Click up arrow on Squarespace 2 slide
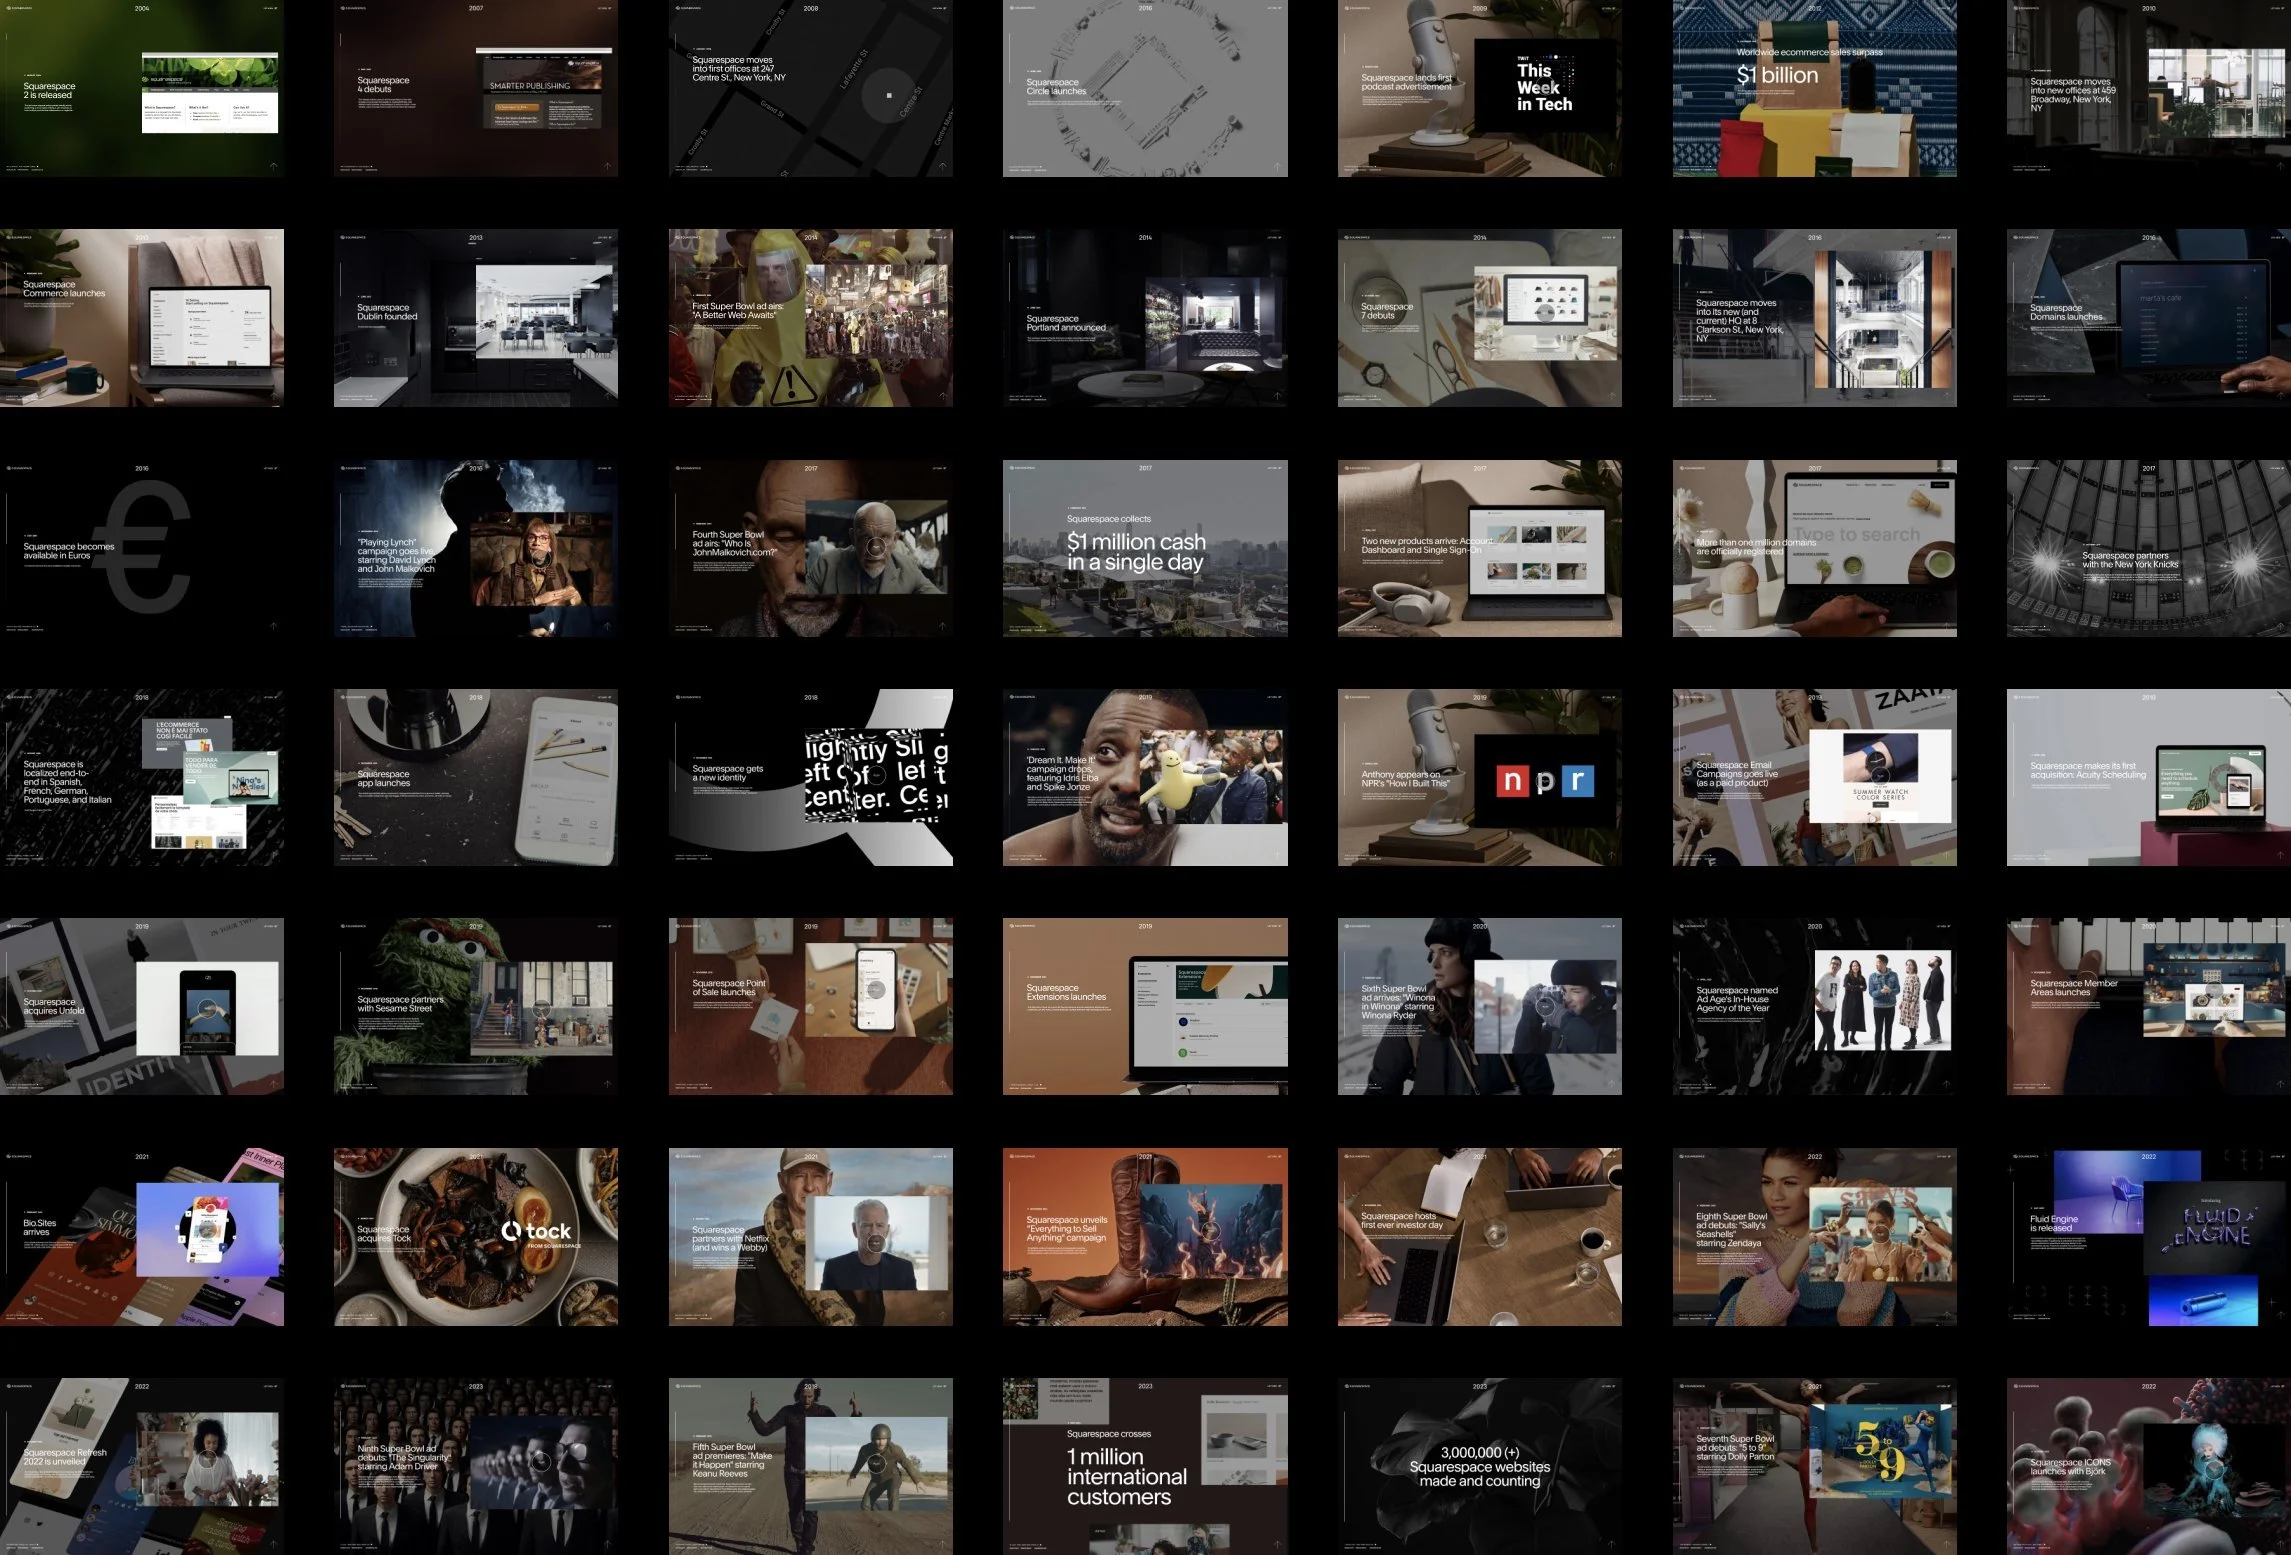The width and height of the screenshot is (2291, 1555). point(273,166)
